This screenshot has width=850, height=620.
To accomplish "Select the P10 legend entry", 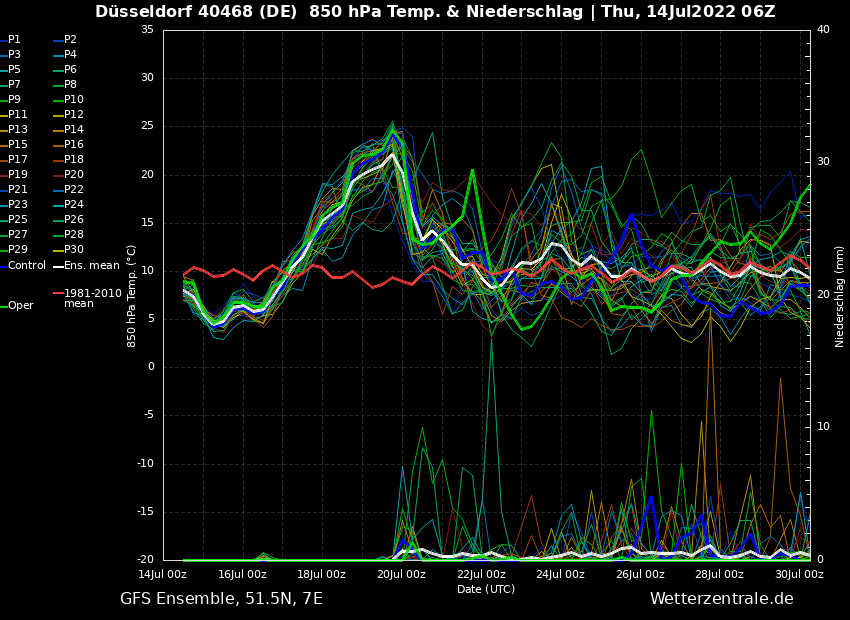I will [73, 100].
